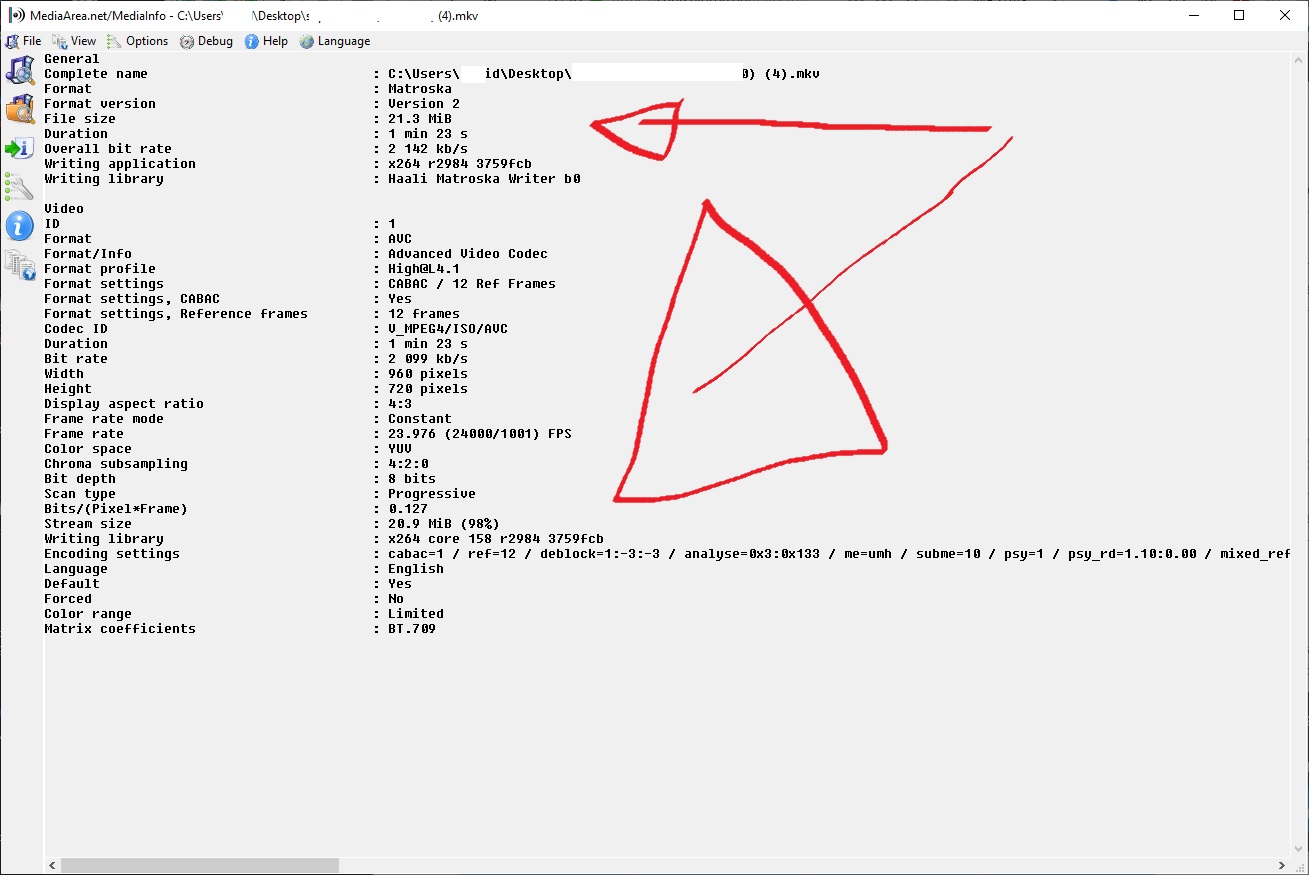The width and height of the screenshot is (1309, 875).
Task: Click the horizontal scrollbar right arrow
Action: 1282,865
